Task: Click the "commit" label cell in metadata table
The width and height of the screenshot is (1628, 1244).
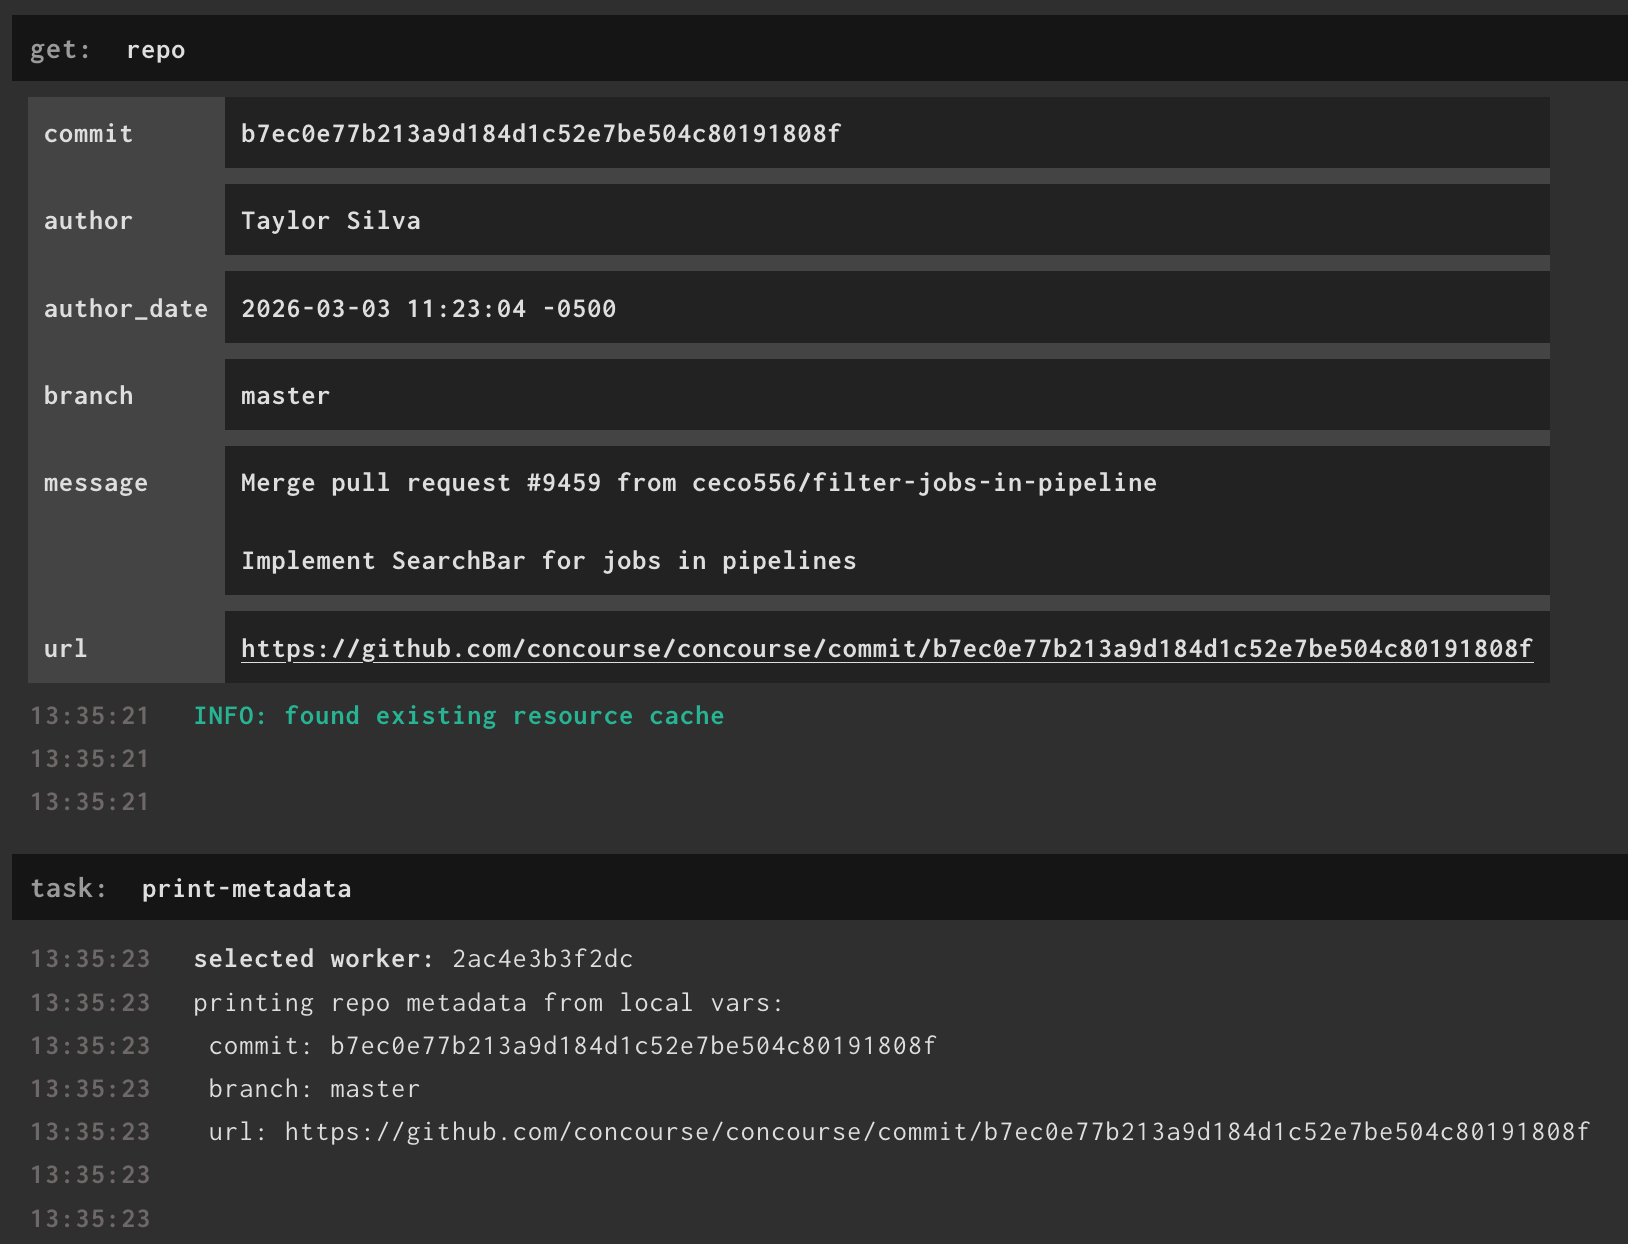Action: [88, 134]
